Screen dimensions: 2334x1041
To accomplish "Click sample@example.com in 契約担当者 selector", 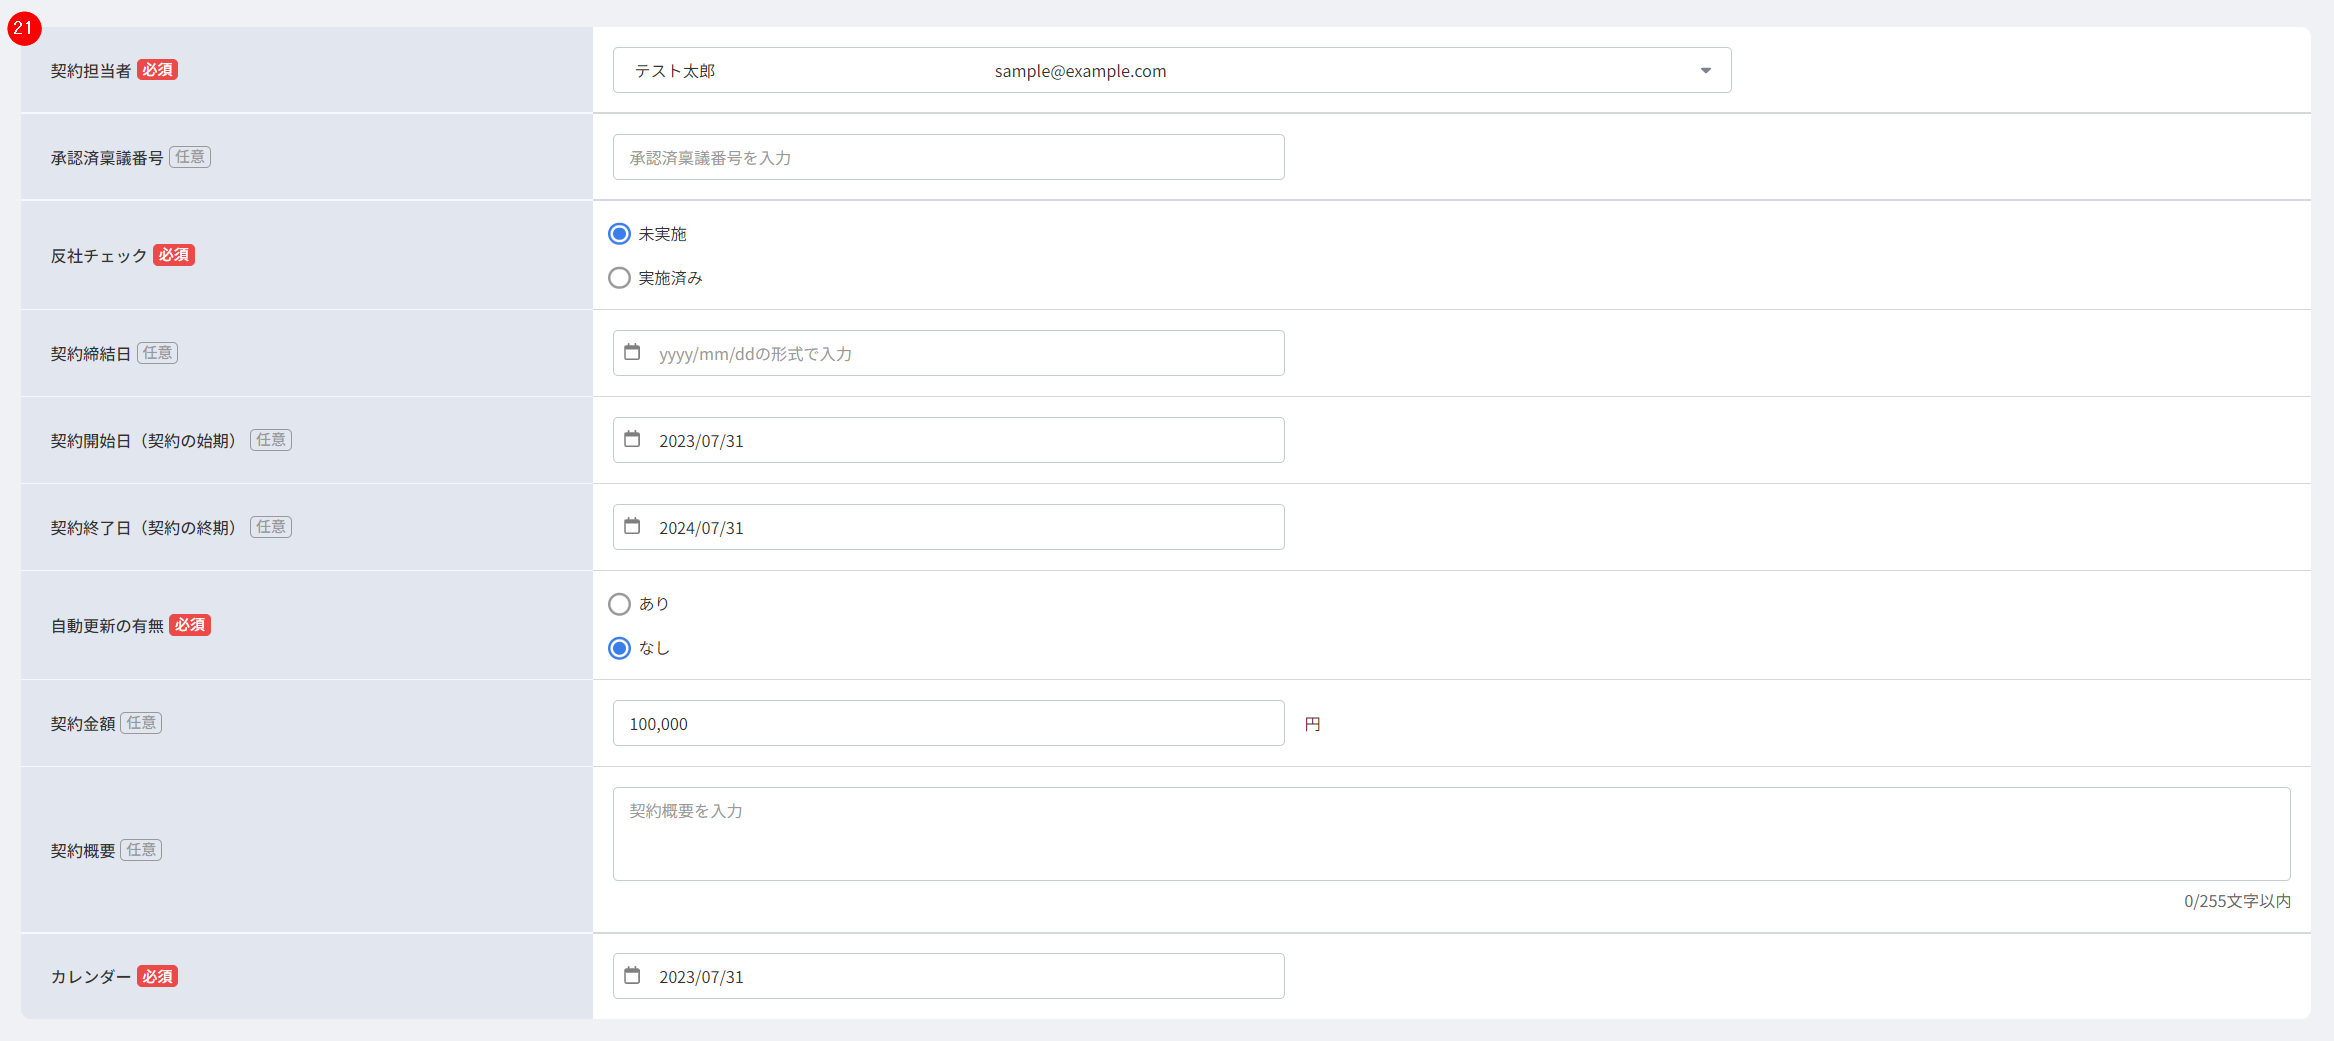I will click(x=1080, y=71).
